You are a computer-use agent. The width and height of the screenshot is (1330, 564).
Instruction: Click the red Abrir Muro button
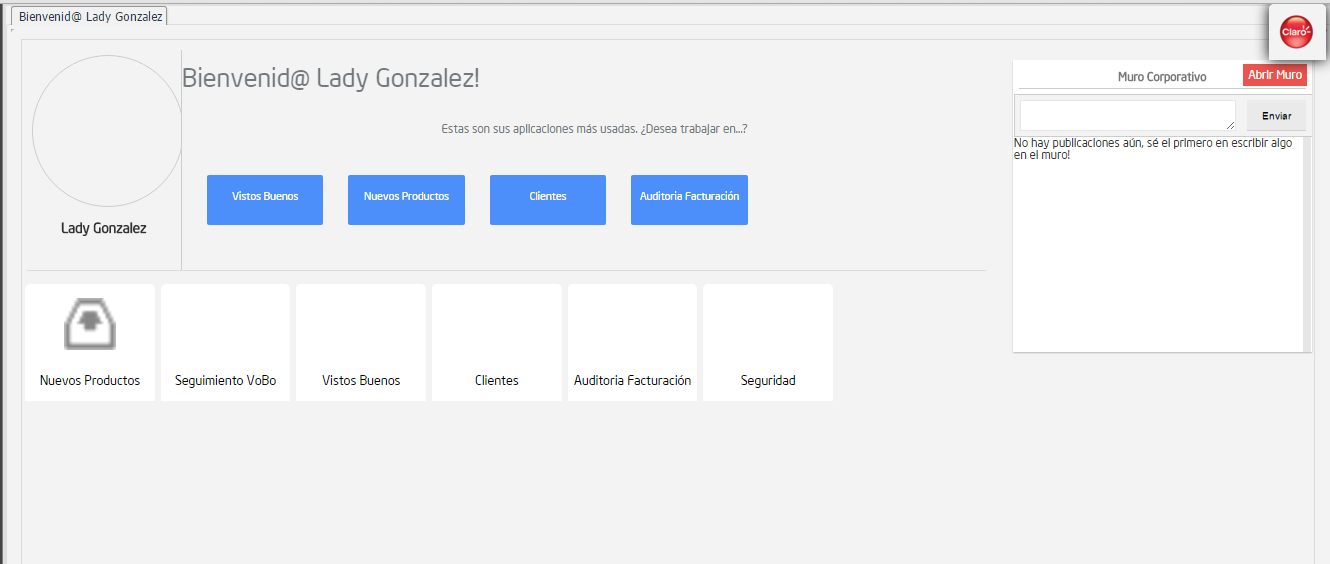click(x=1274, y=75)
